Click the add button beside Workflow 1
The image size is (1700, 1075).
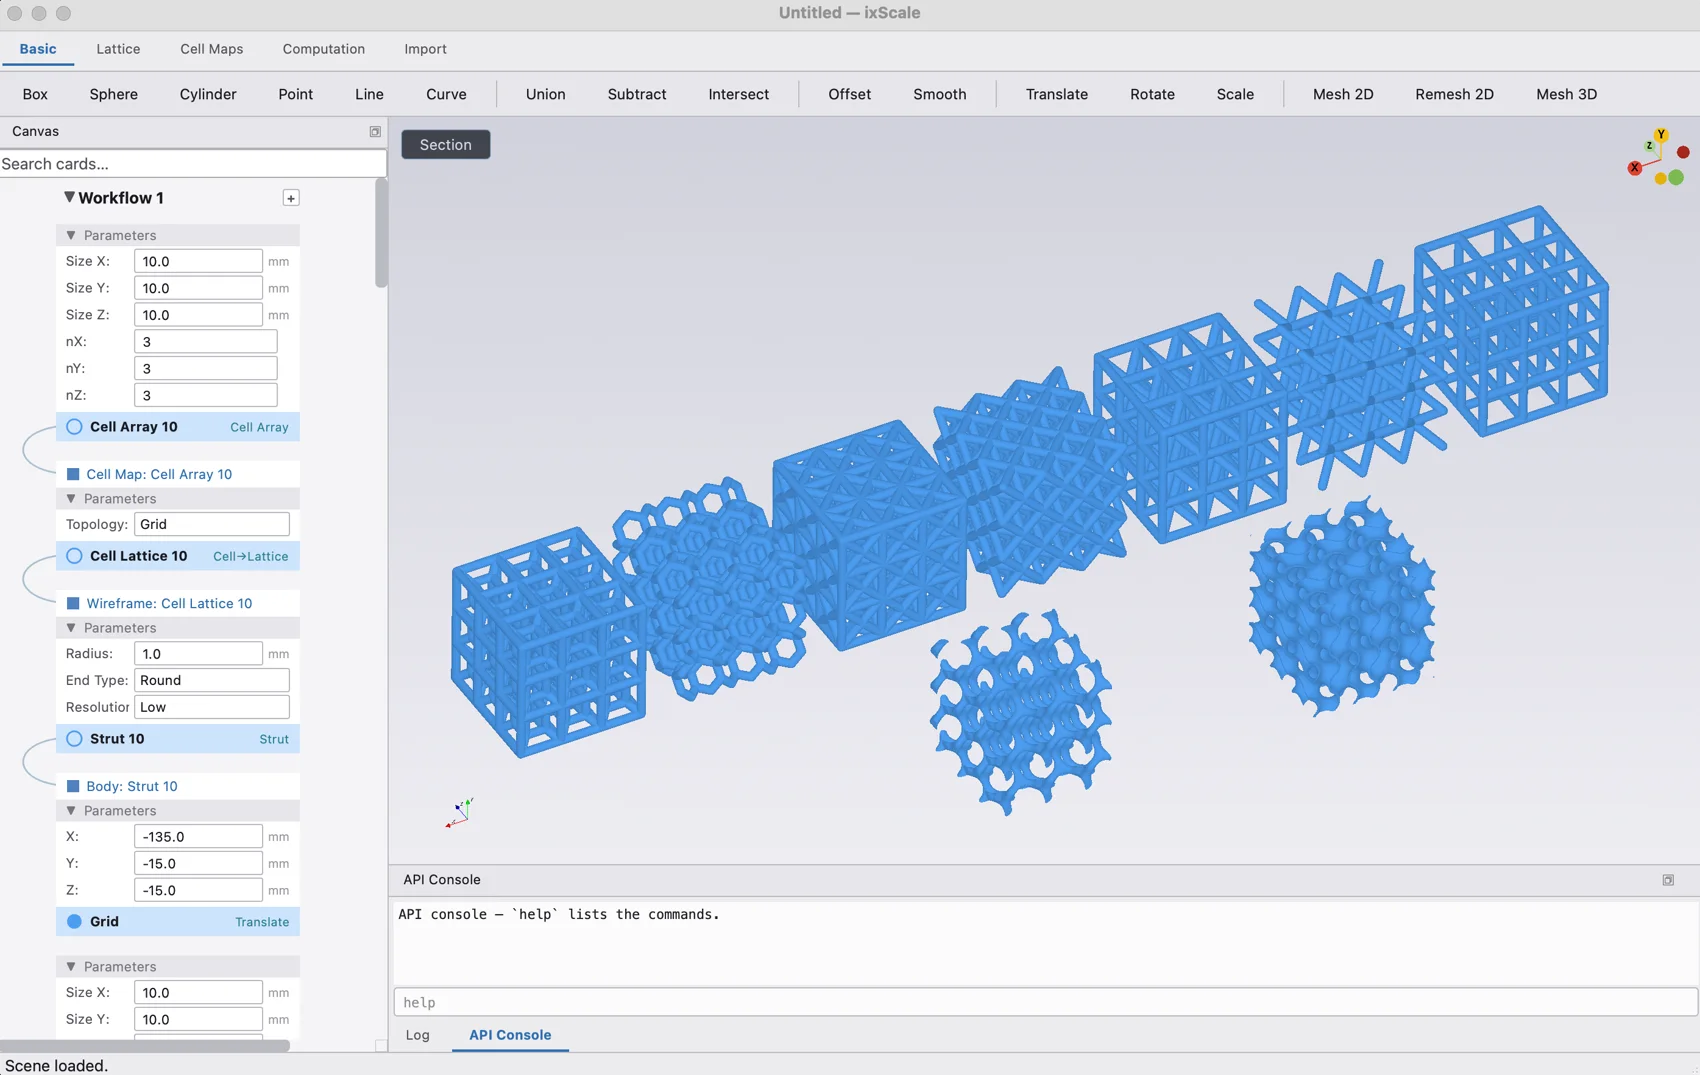click(x=291, y=198)
